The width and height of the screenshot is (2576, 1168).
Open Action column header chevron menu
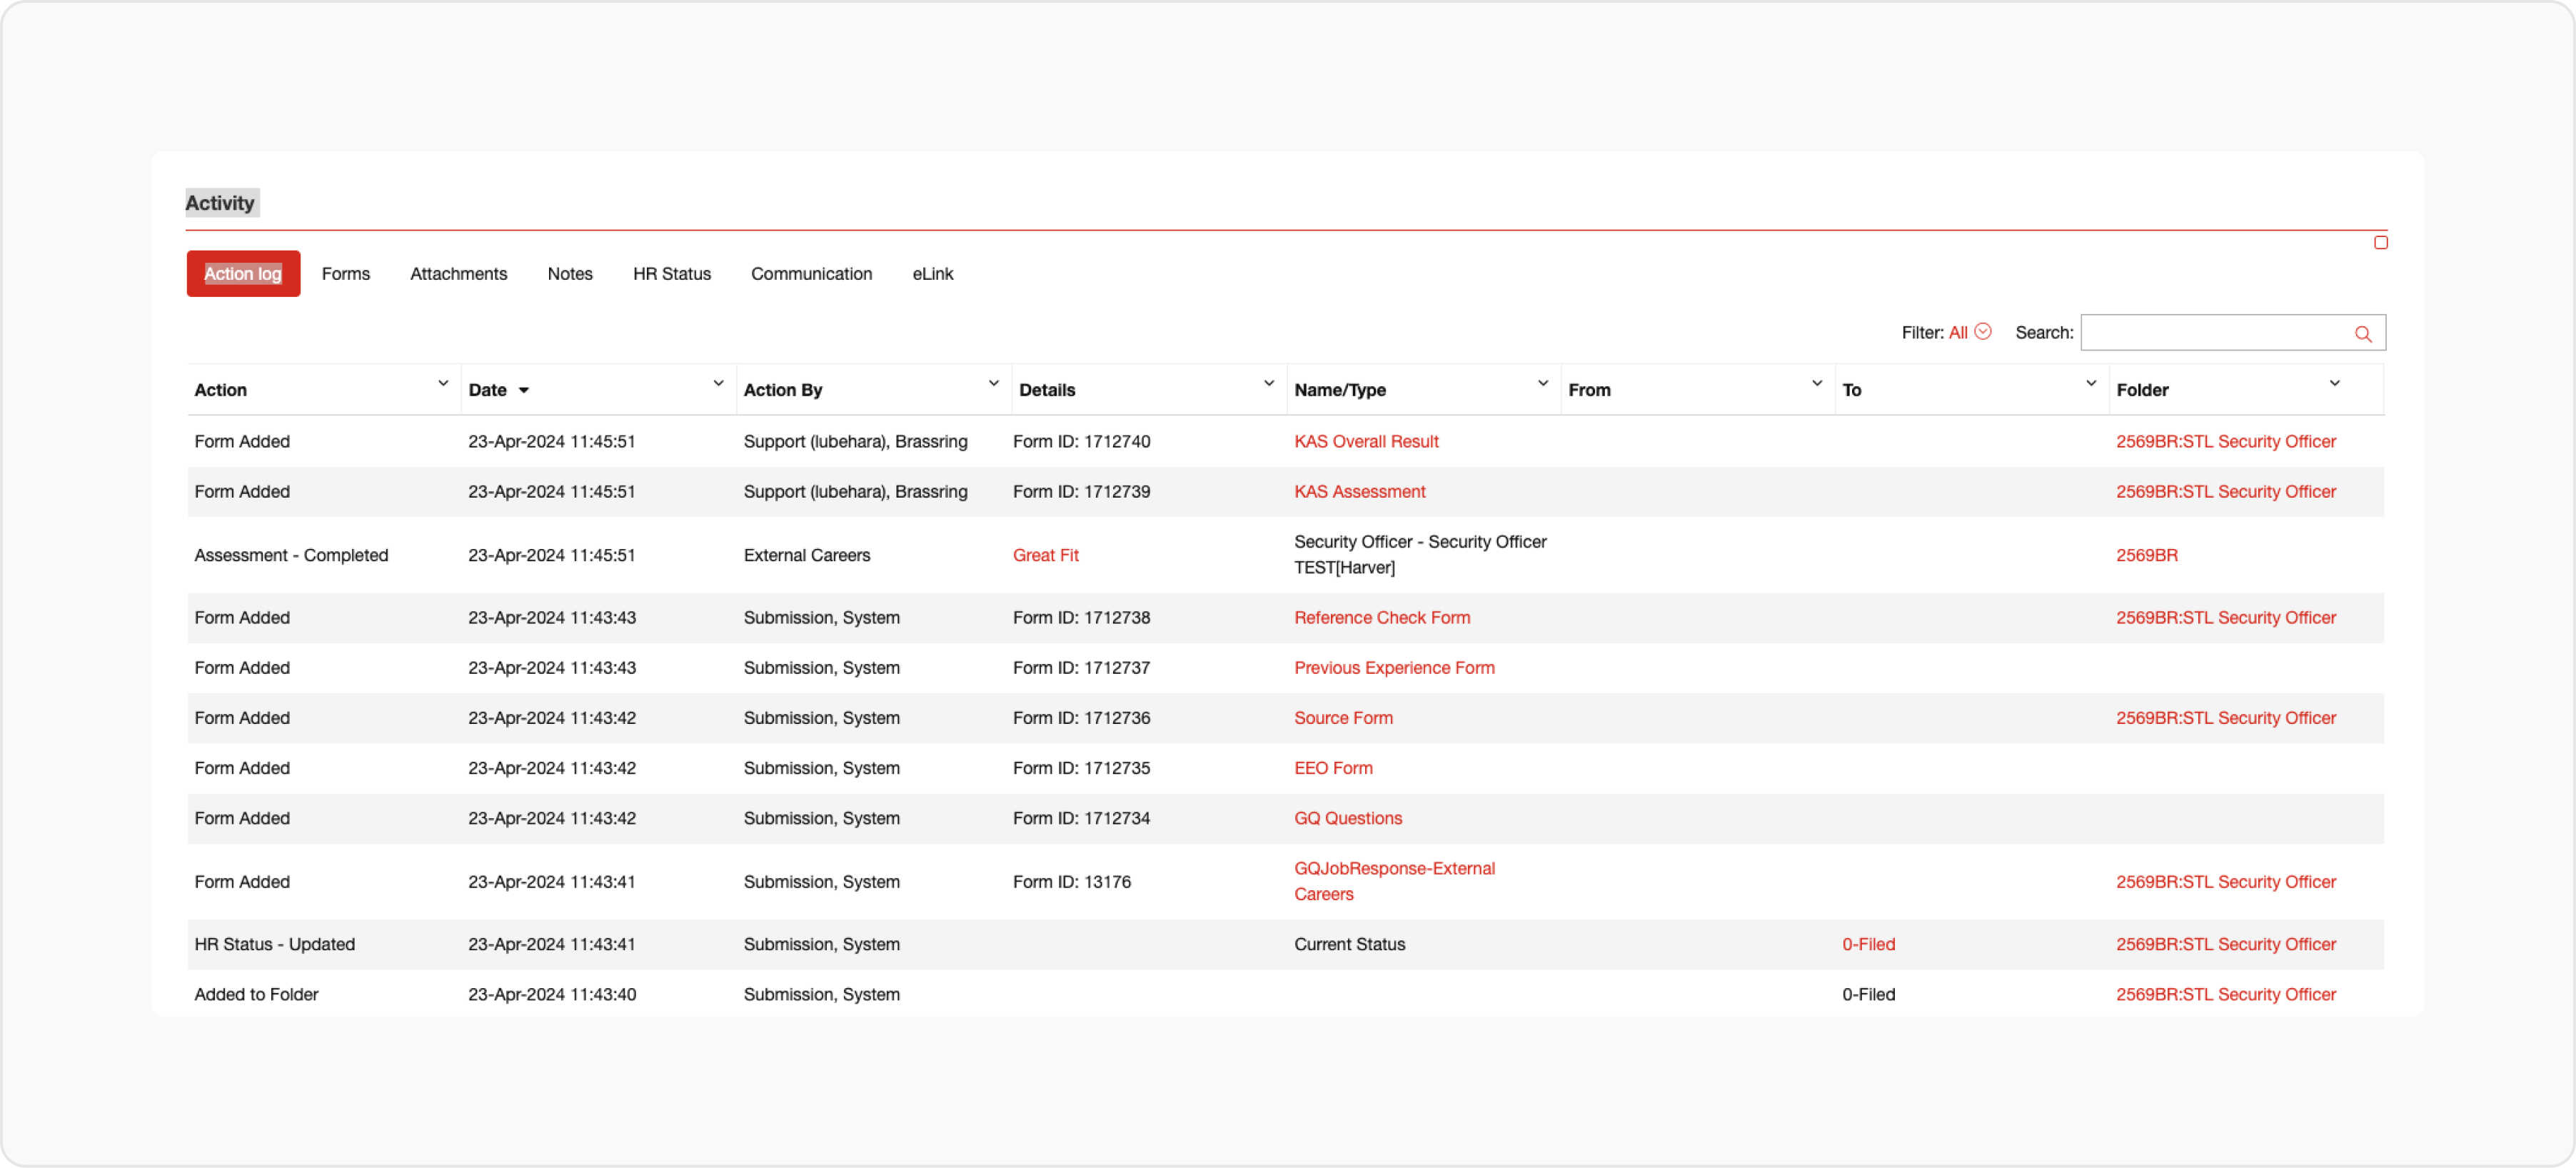pyautogui.click(x=443, y=383)
